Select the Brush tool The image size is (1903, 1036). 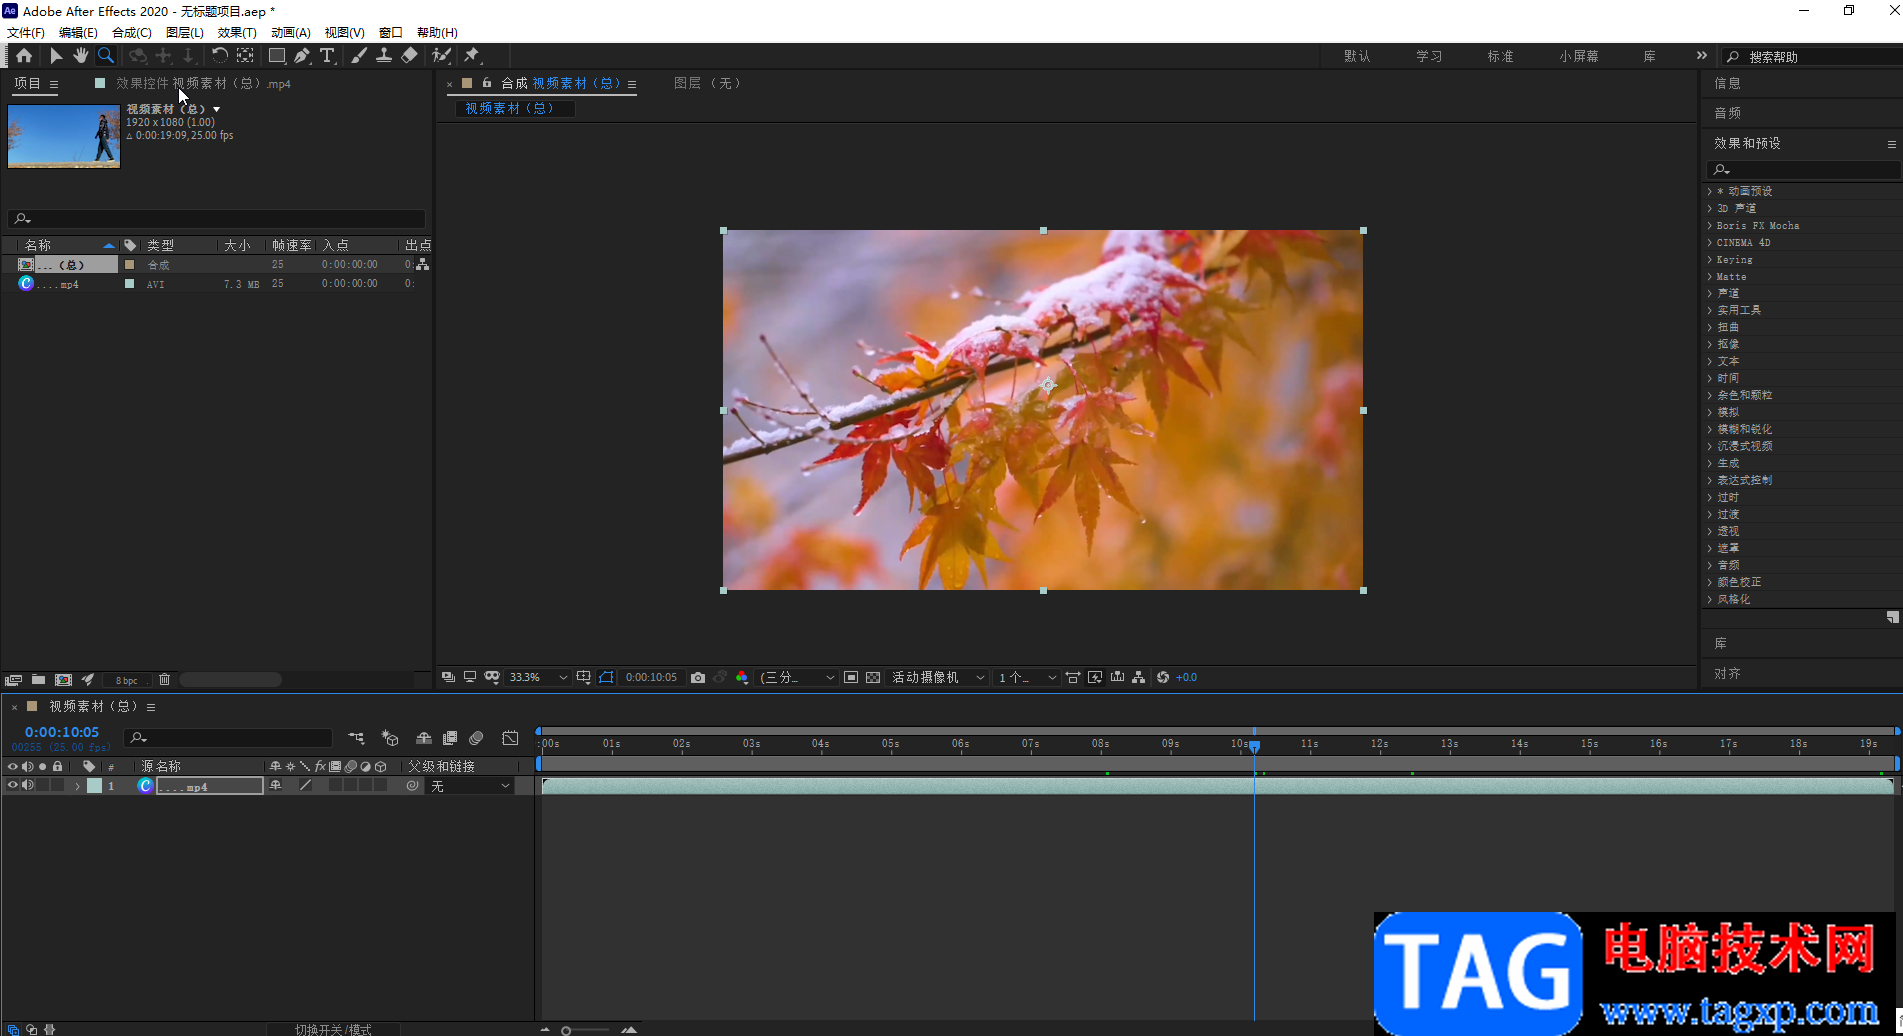tap(359, 56)
